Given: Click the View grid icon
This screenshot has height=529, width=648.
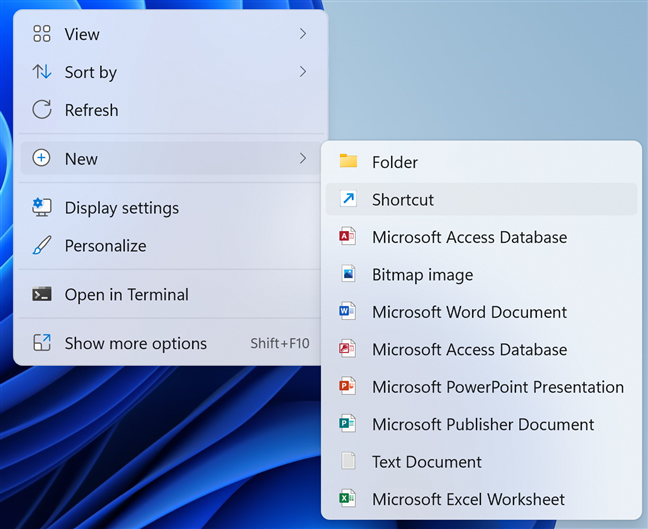Looking at the screenshot, I should (x=42, y=33).
